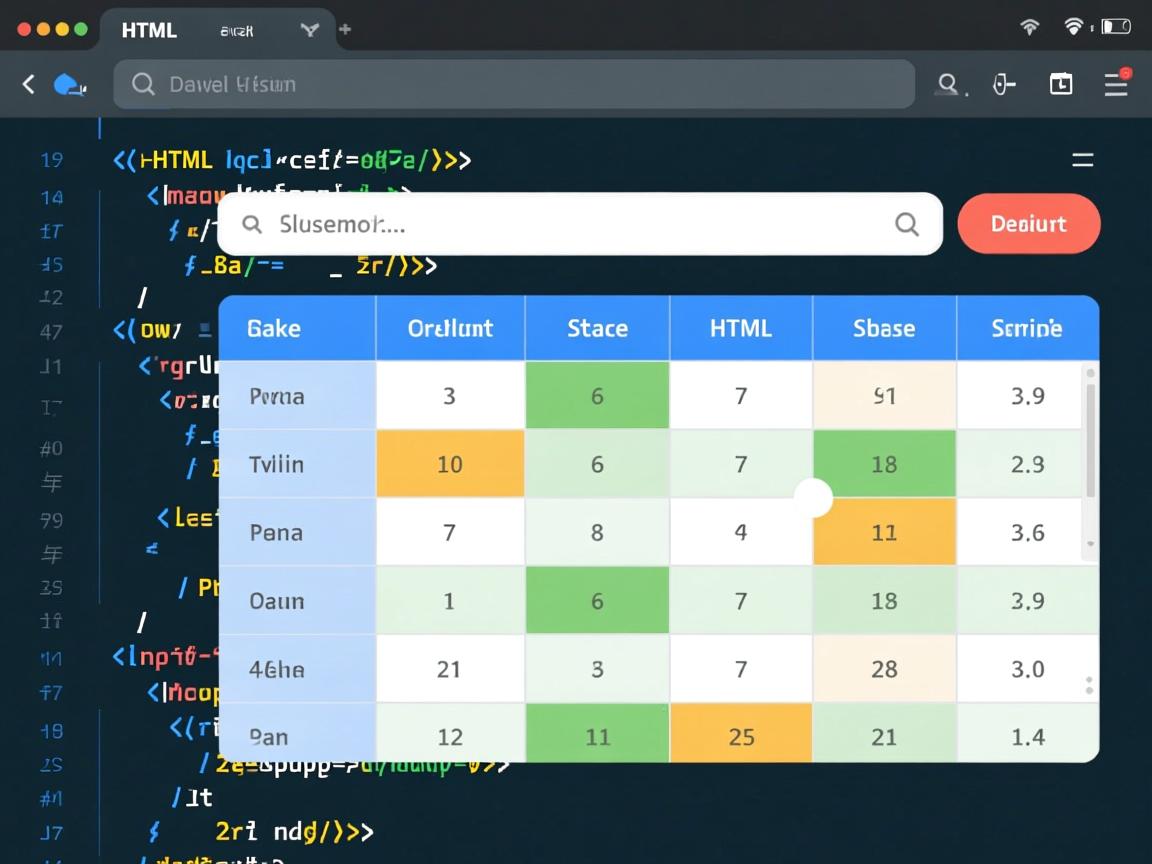Viewport: 1152px width, 864px height.
Task: Select the Stace column header
Action: 597,328
